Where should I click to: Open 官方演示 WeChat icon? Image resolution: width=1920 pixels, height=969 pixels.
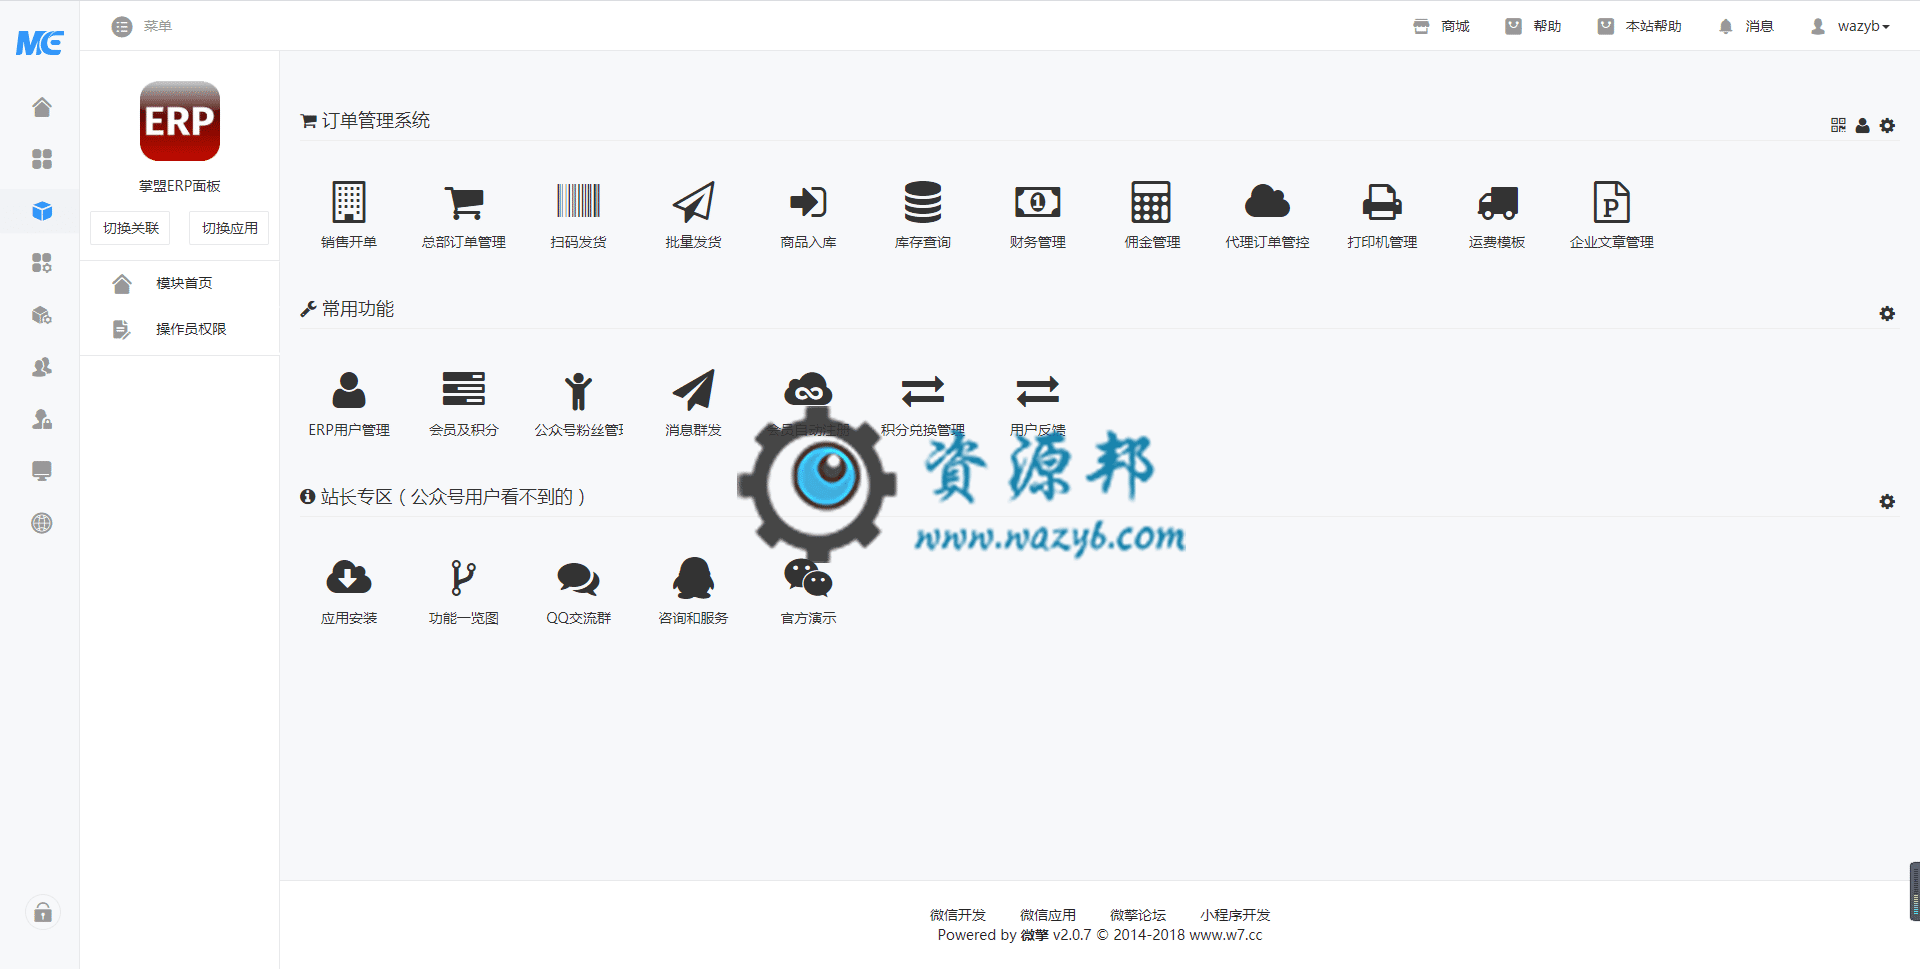(x=808, y=578)
